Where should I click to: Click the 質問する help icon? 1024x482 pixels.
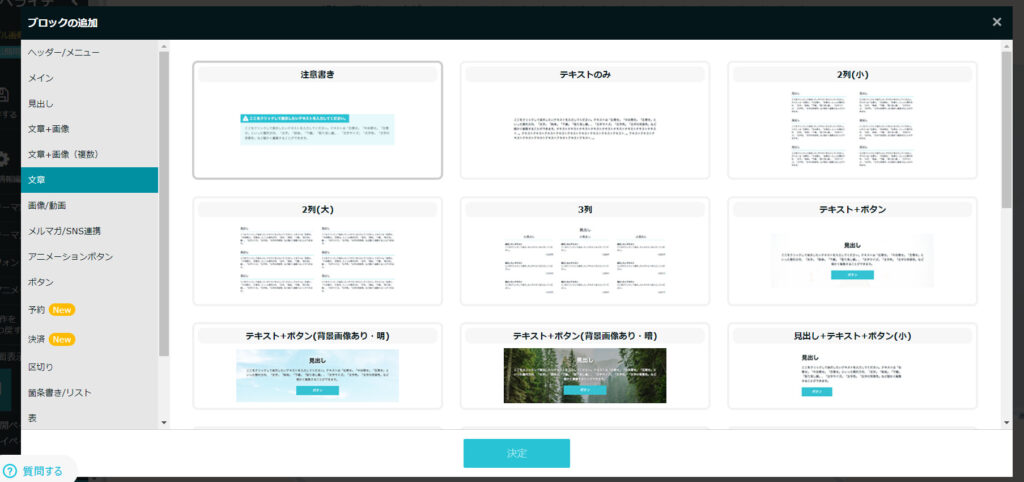point(11,471)
